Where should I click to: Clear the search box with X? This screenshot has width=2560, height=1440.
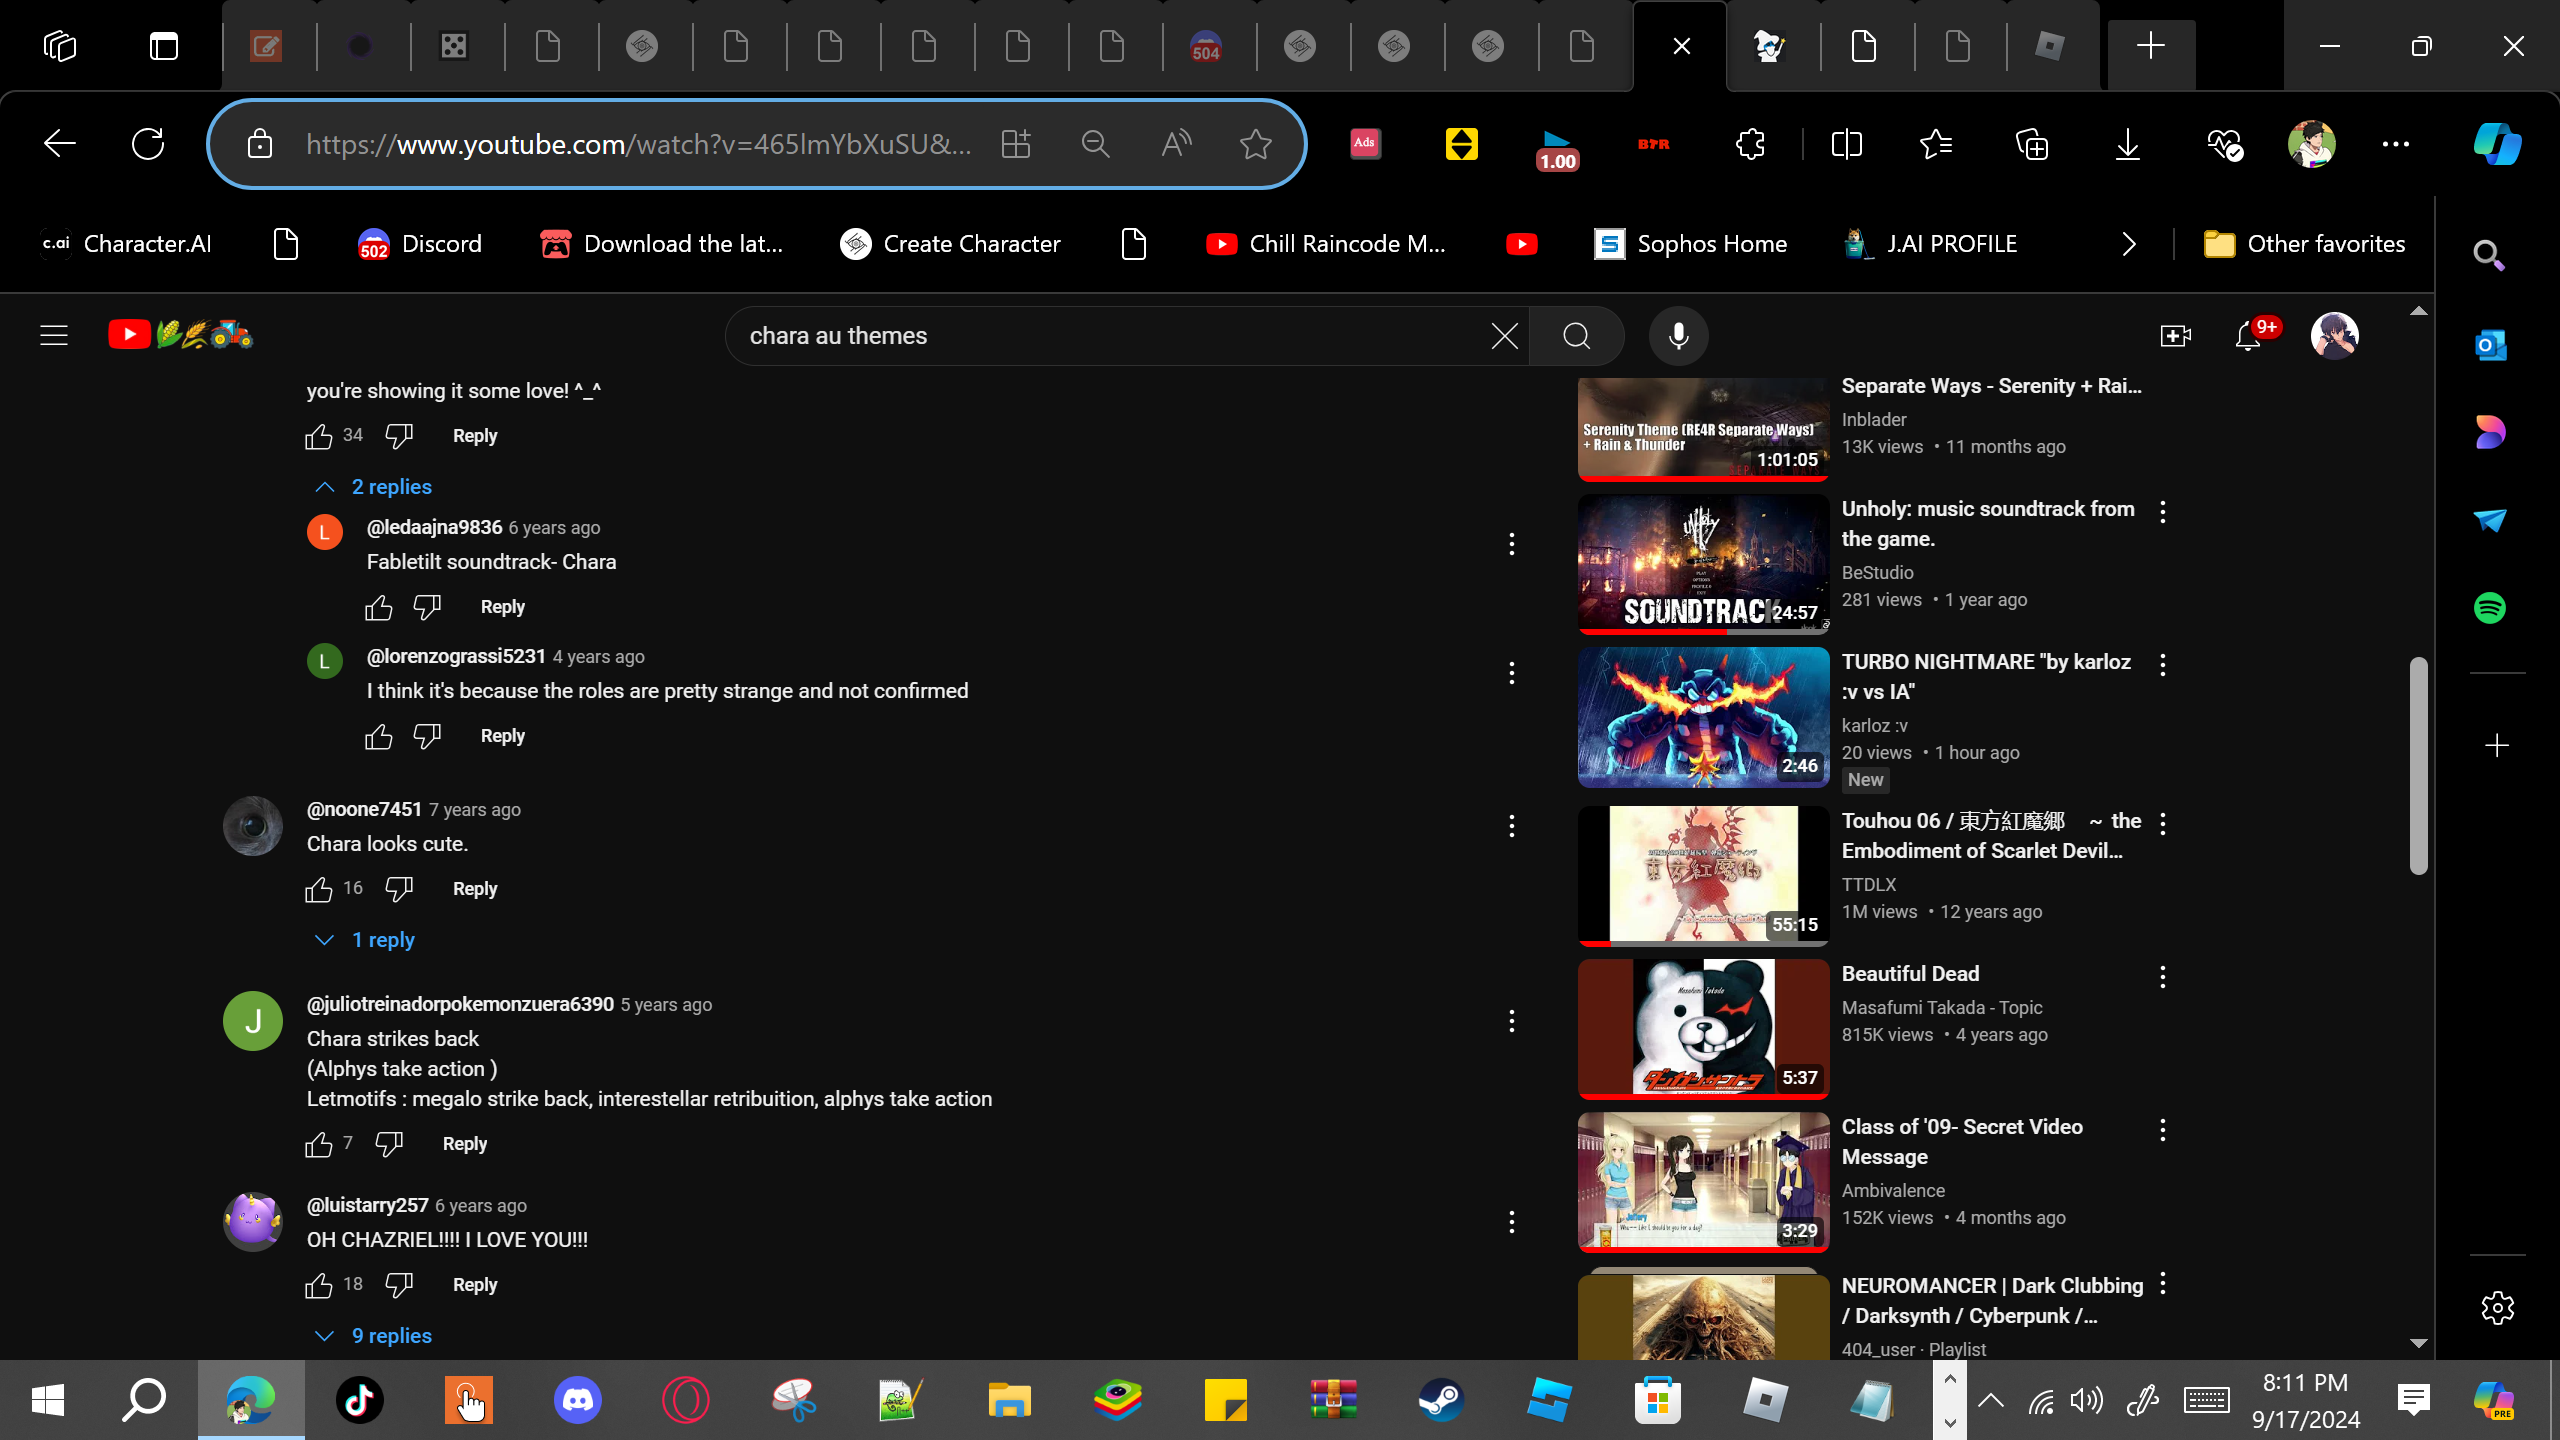(x=1504, y=336)
